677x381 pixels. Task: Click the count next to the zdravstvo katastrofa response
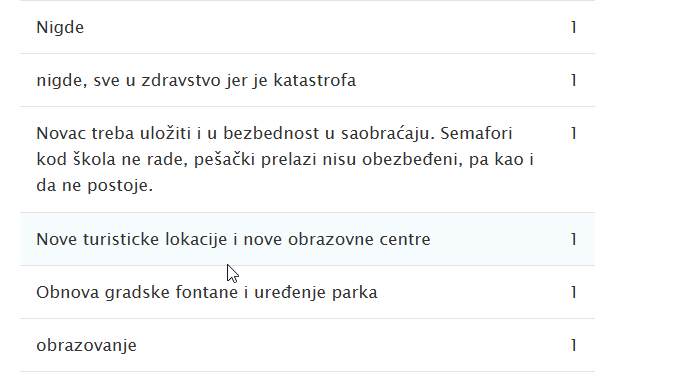point(574,80)
